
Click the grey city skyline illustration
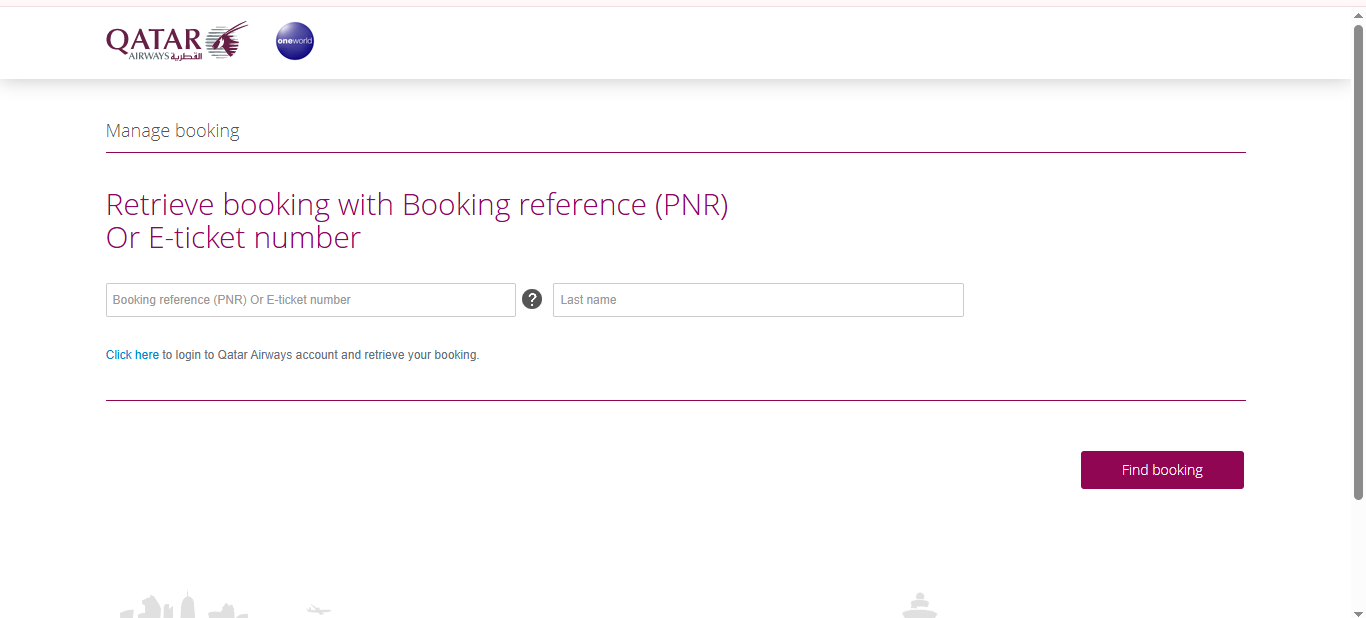(x=184, y=606)
